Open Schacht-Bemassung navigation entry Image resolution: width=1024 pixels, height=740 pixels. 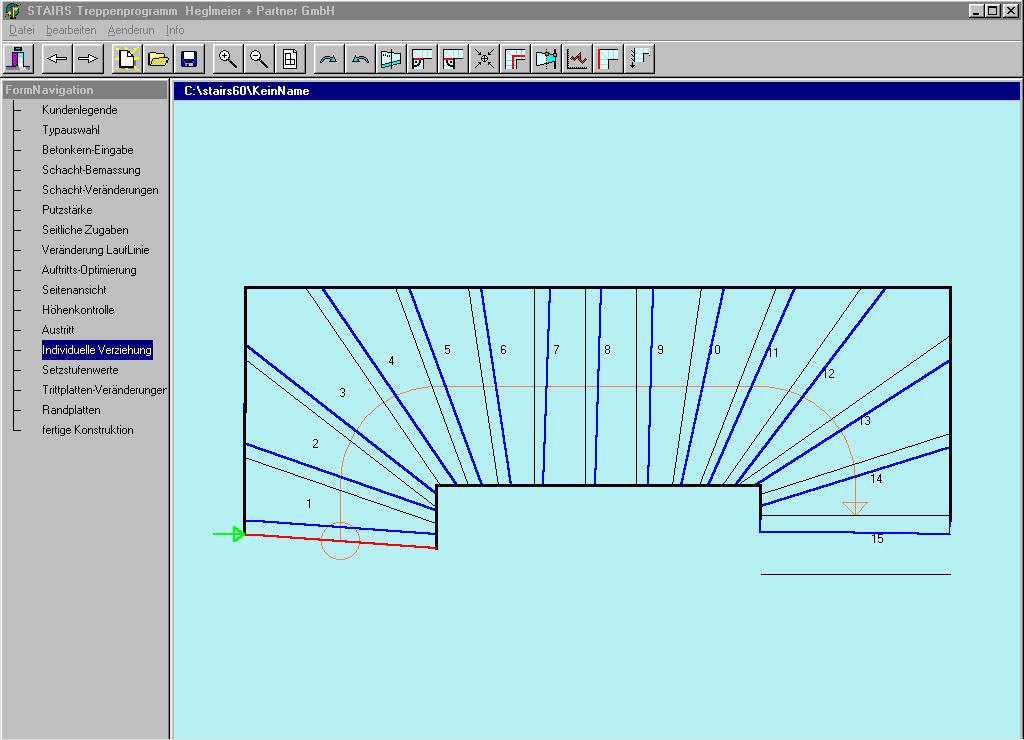(x=91, y=170)
